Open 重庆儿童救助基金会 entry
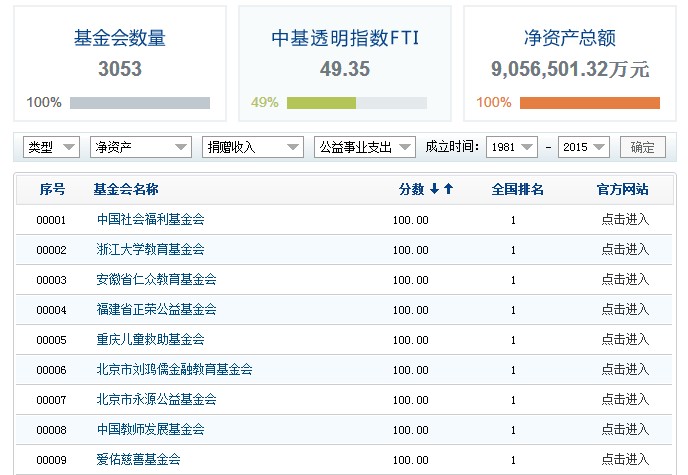Viewport: 688px width, 475px height. pos(150,340)
